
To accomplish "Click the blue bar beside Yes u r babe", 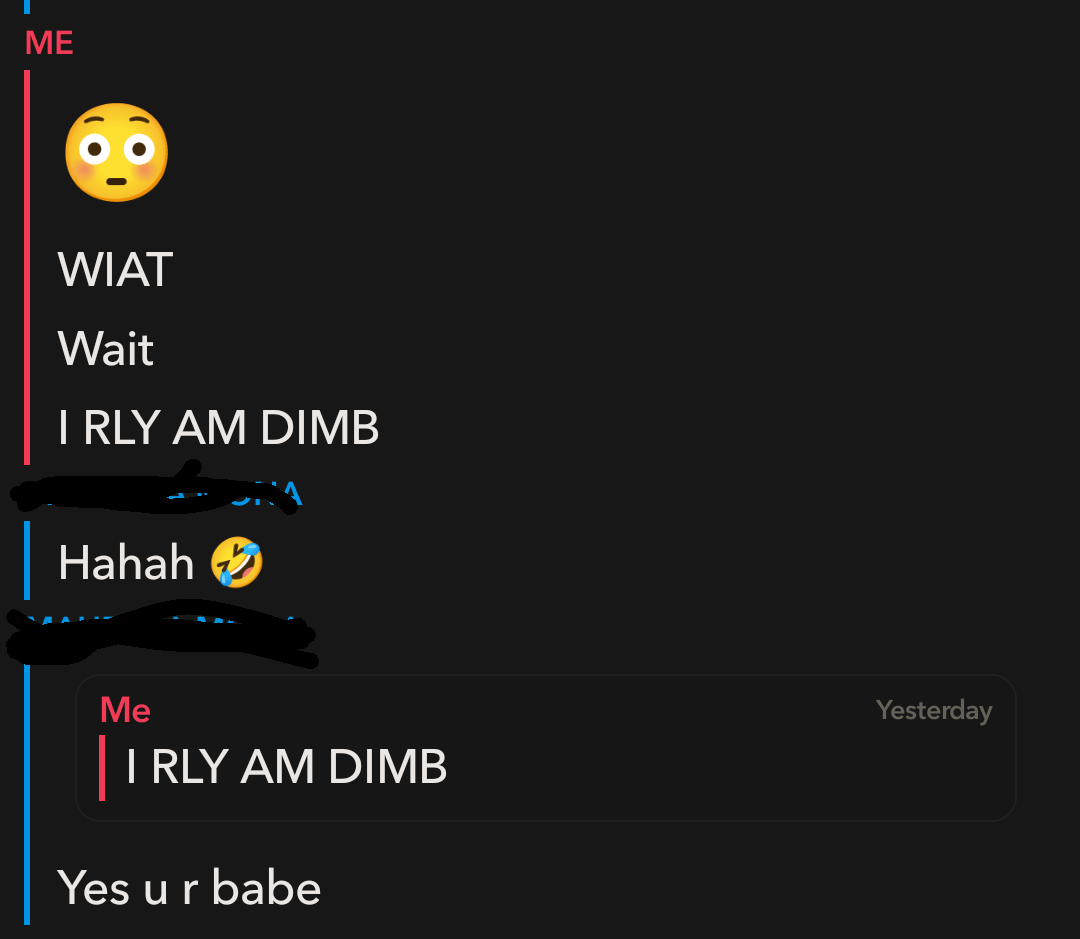I will [x=27, y=795].
